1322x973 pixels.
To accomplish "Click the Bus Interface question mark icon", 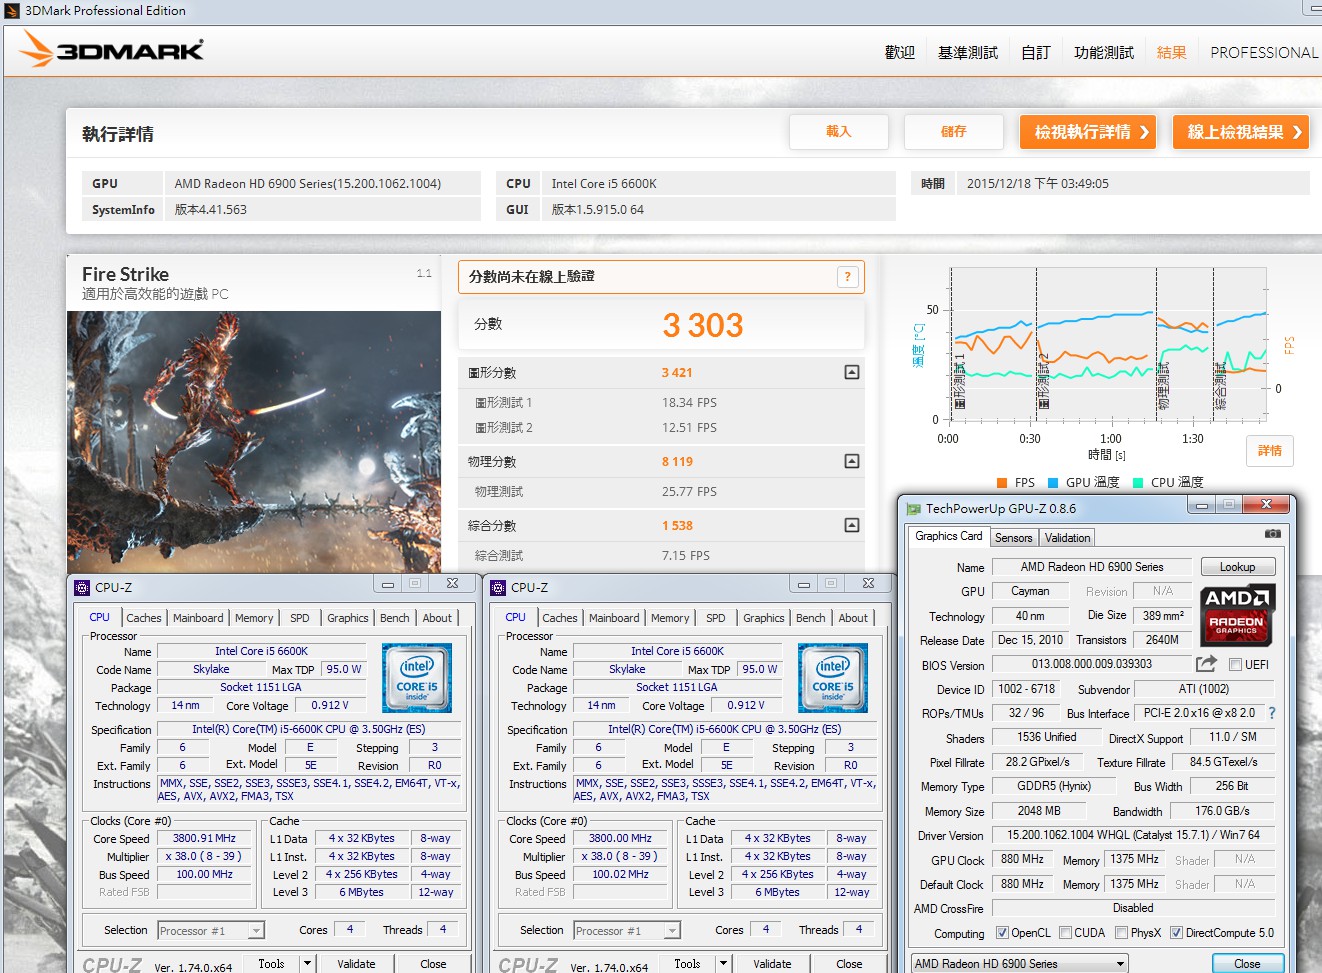I will pyautogui.click(x=1272, y=713).
